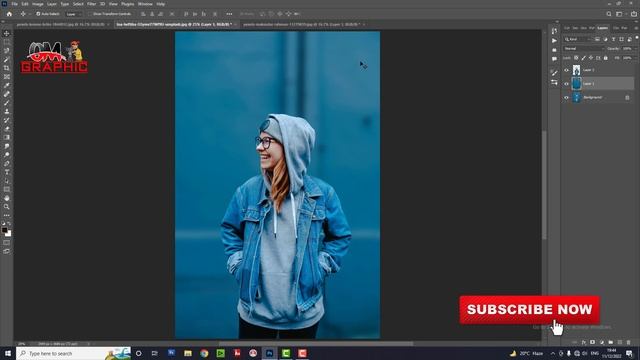
Task: Select the Eyedropper tool
Action: click(7, 85)
